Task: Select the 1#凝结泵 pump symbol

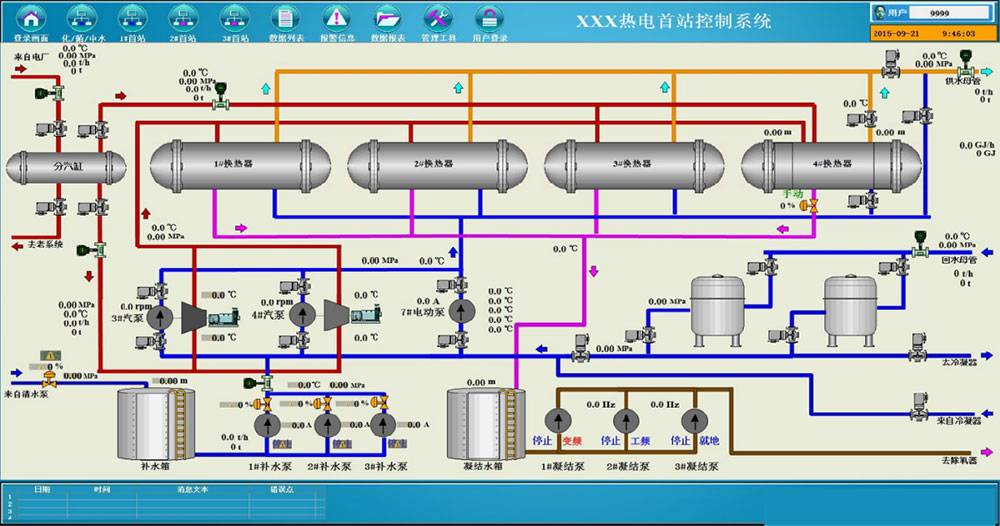Action: [558, 420]
